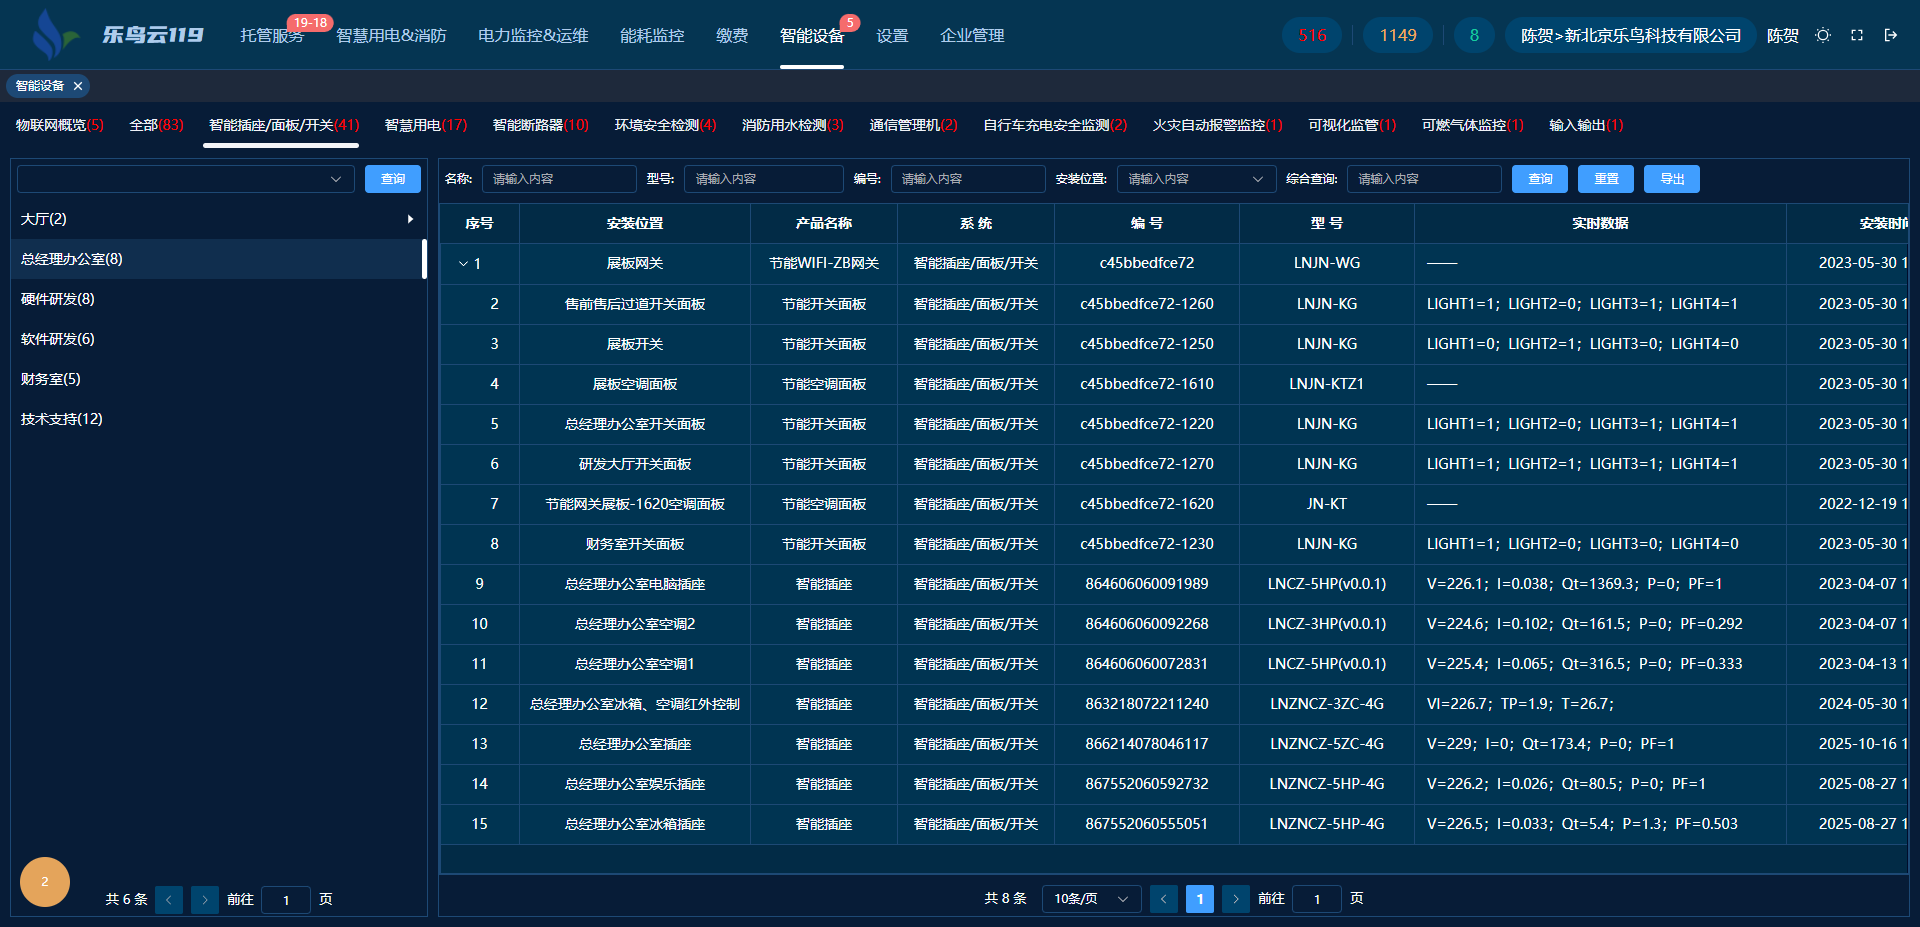Collapse row 1 展板网关 expander chevron
Viewport: 1920px width, 927px height.
pos(463,264)
